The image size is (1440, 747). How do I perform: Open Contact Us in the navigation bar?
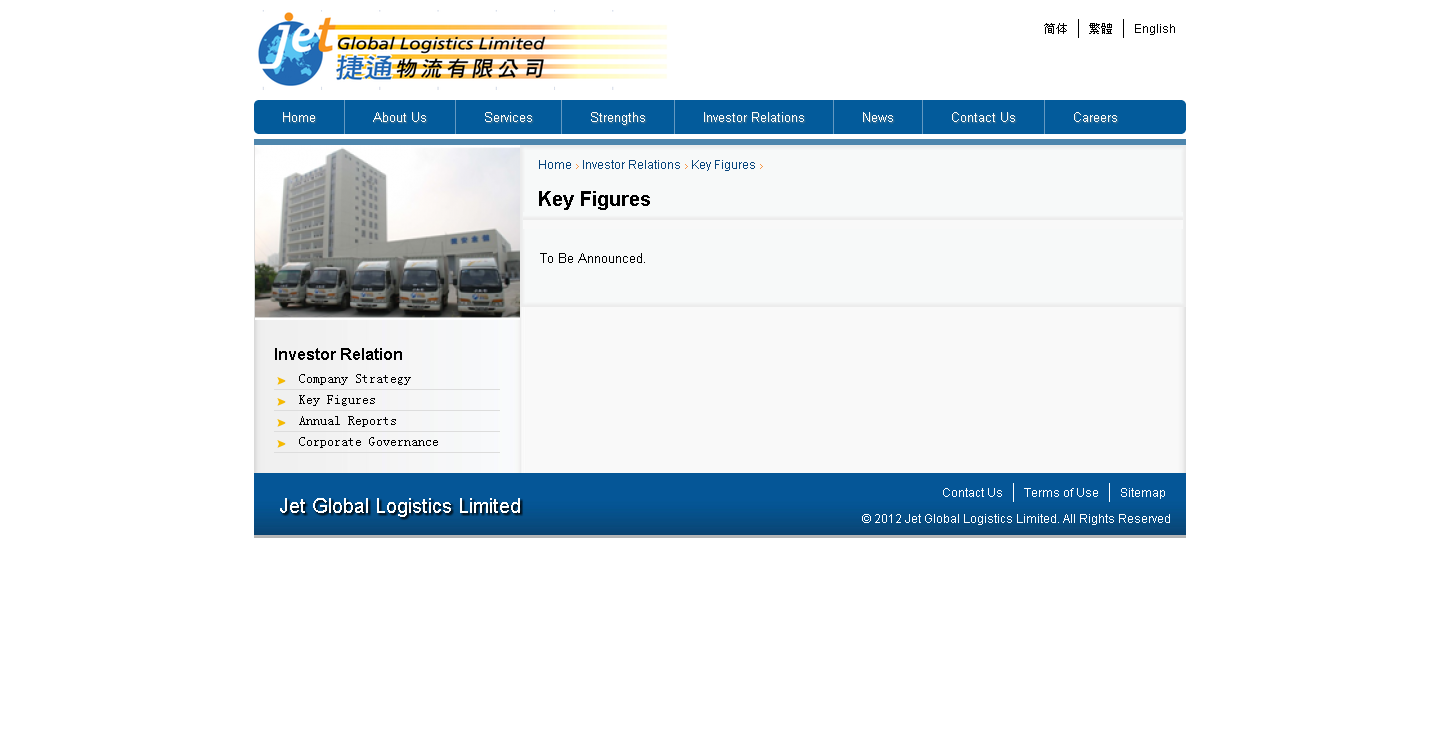[983, 118]
